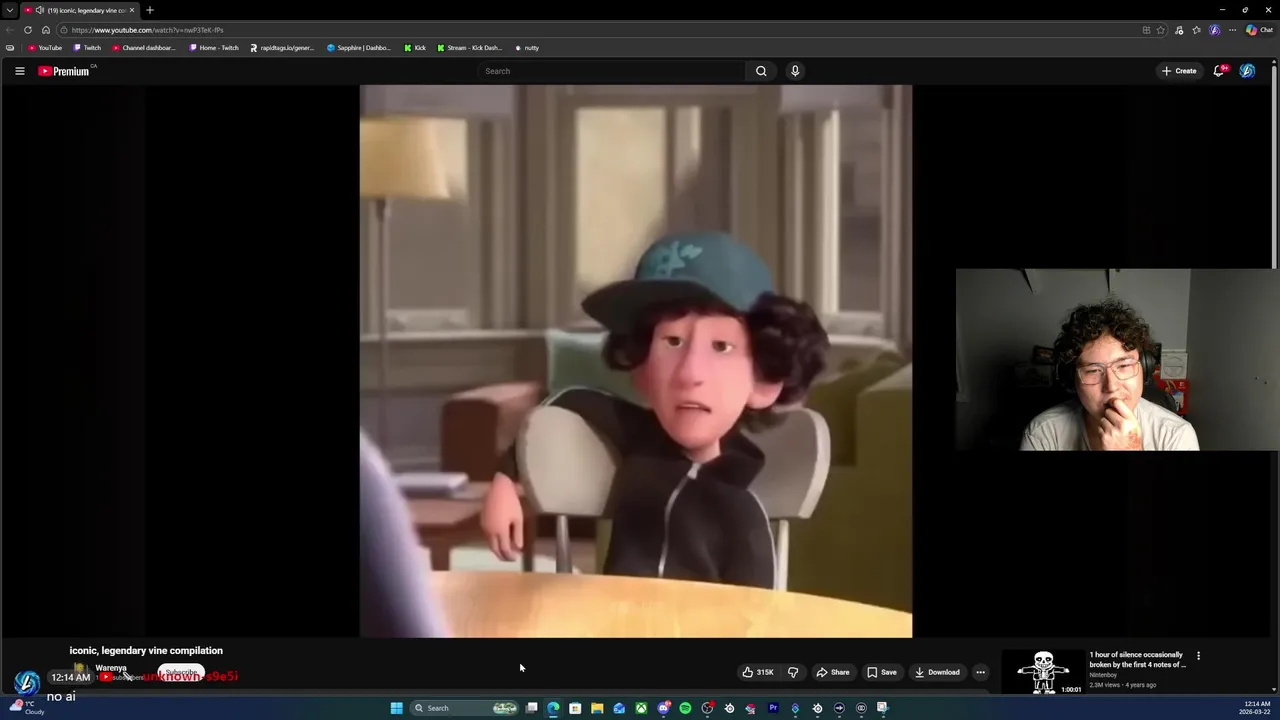Open the rapidtags.io bookmark
The height and width of the screenshot is (720, 1280).
(x=282, y=48)
